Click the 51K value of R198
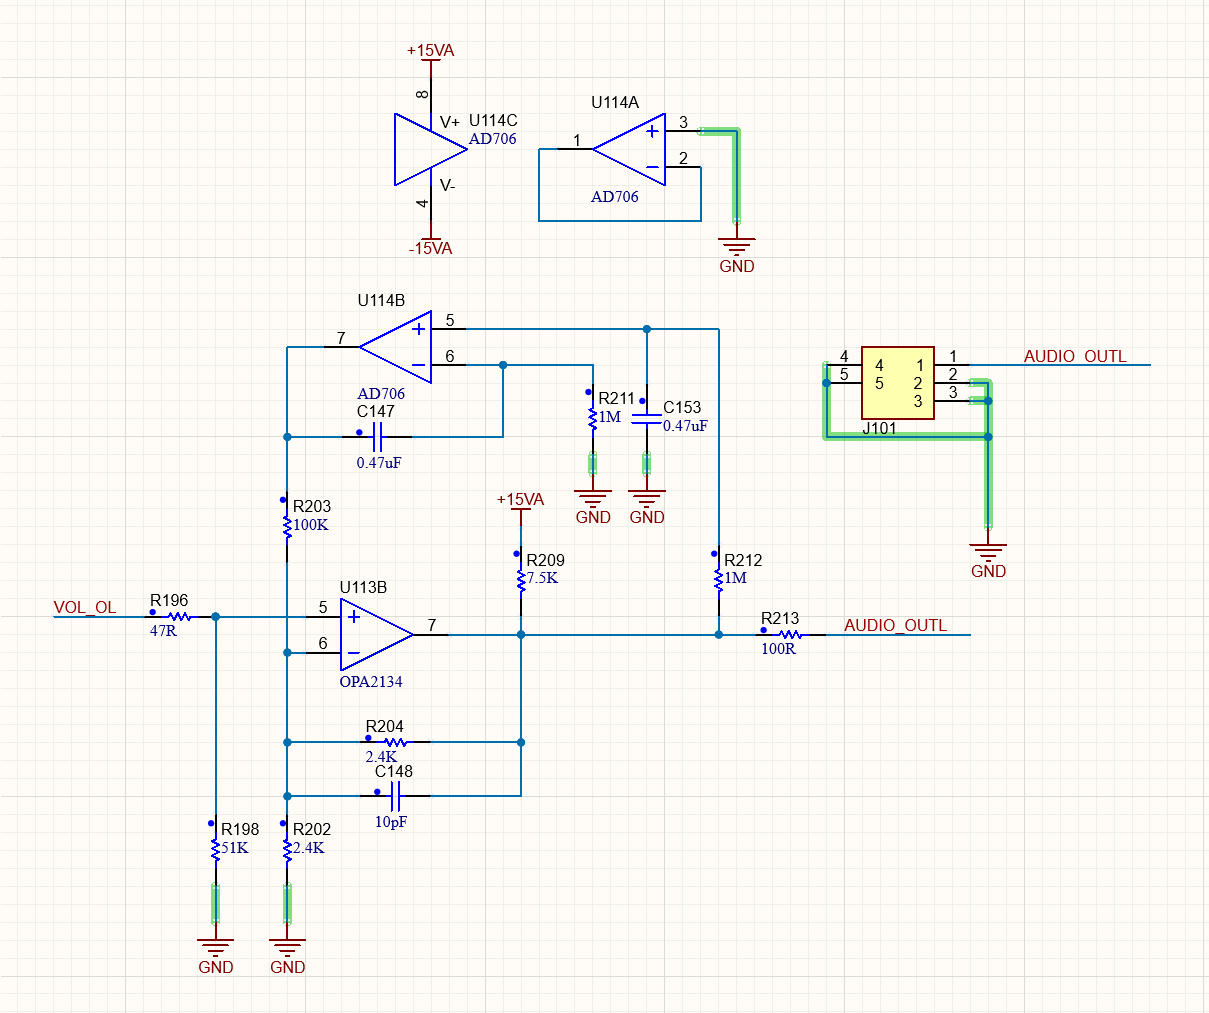This screenshot has height=1013, width=1209. 235,848
